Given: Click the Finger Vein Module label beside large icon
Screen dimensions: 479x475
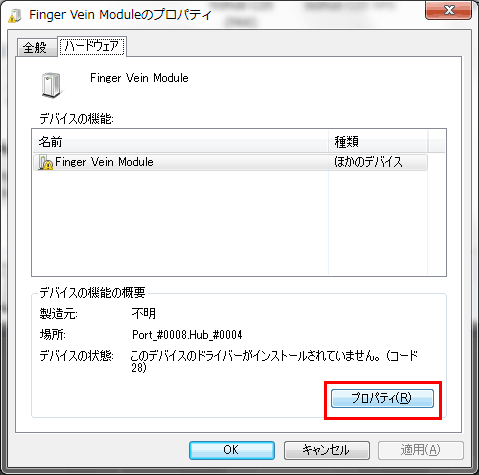Looking at the screenshot, I should coord(139,78).
